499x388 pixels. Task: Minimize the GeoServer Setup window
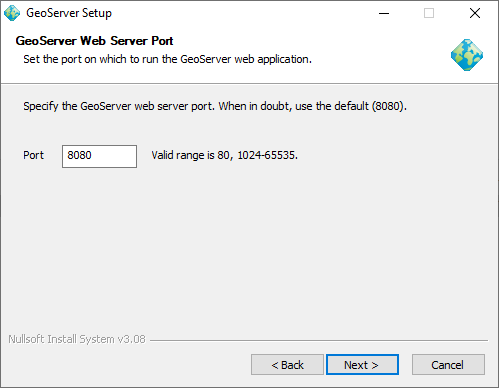(x=384, y=13)
